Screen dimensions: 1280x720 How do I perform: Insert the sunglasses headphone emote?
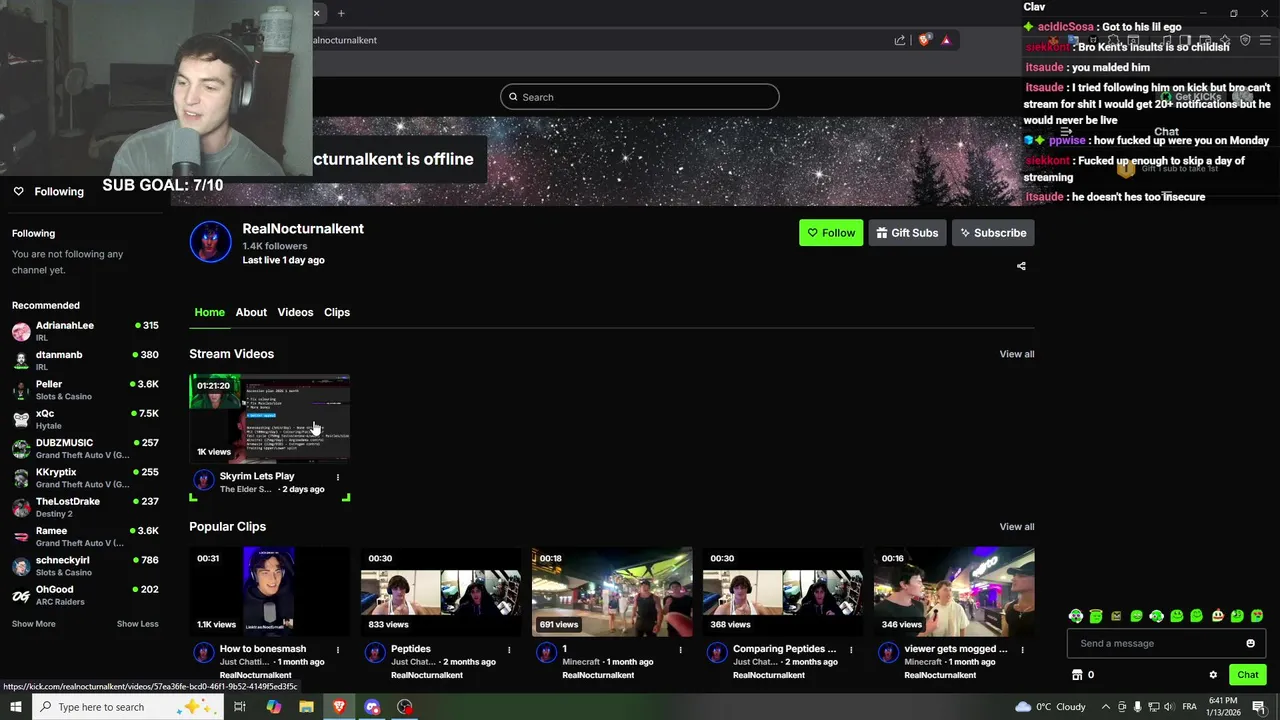(x=1076, y=616)
